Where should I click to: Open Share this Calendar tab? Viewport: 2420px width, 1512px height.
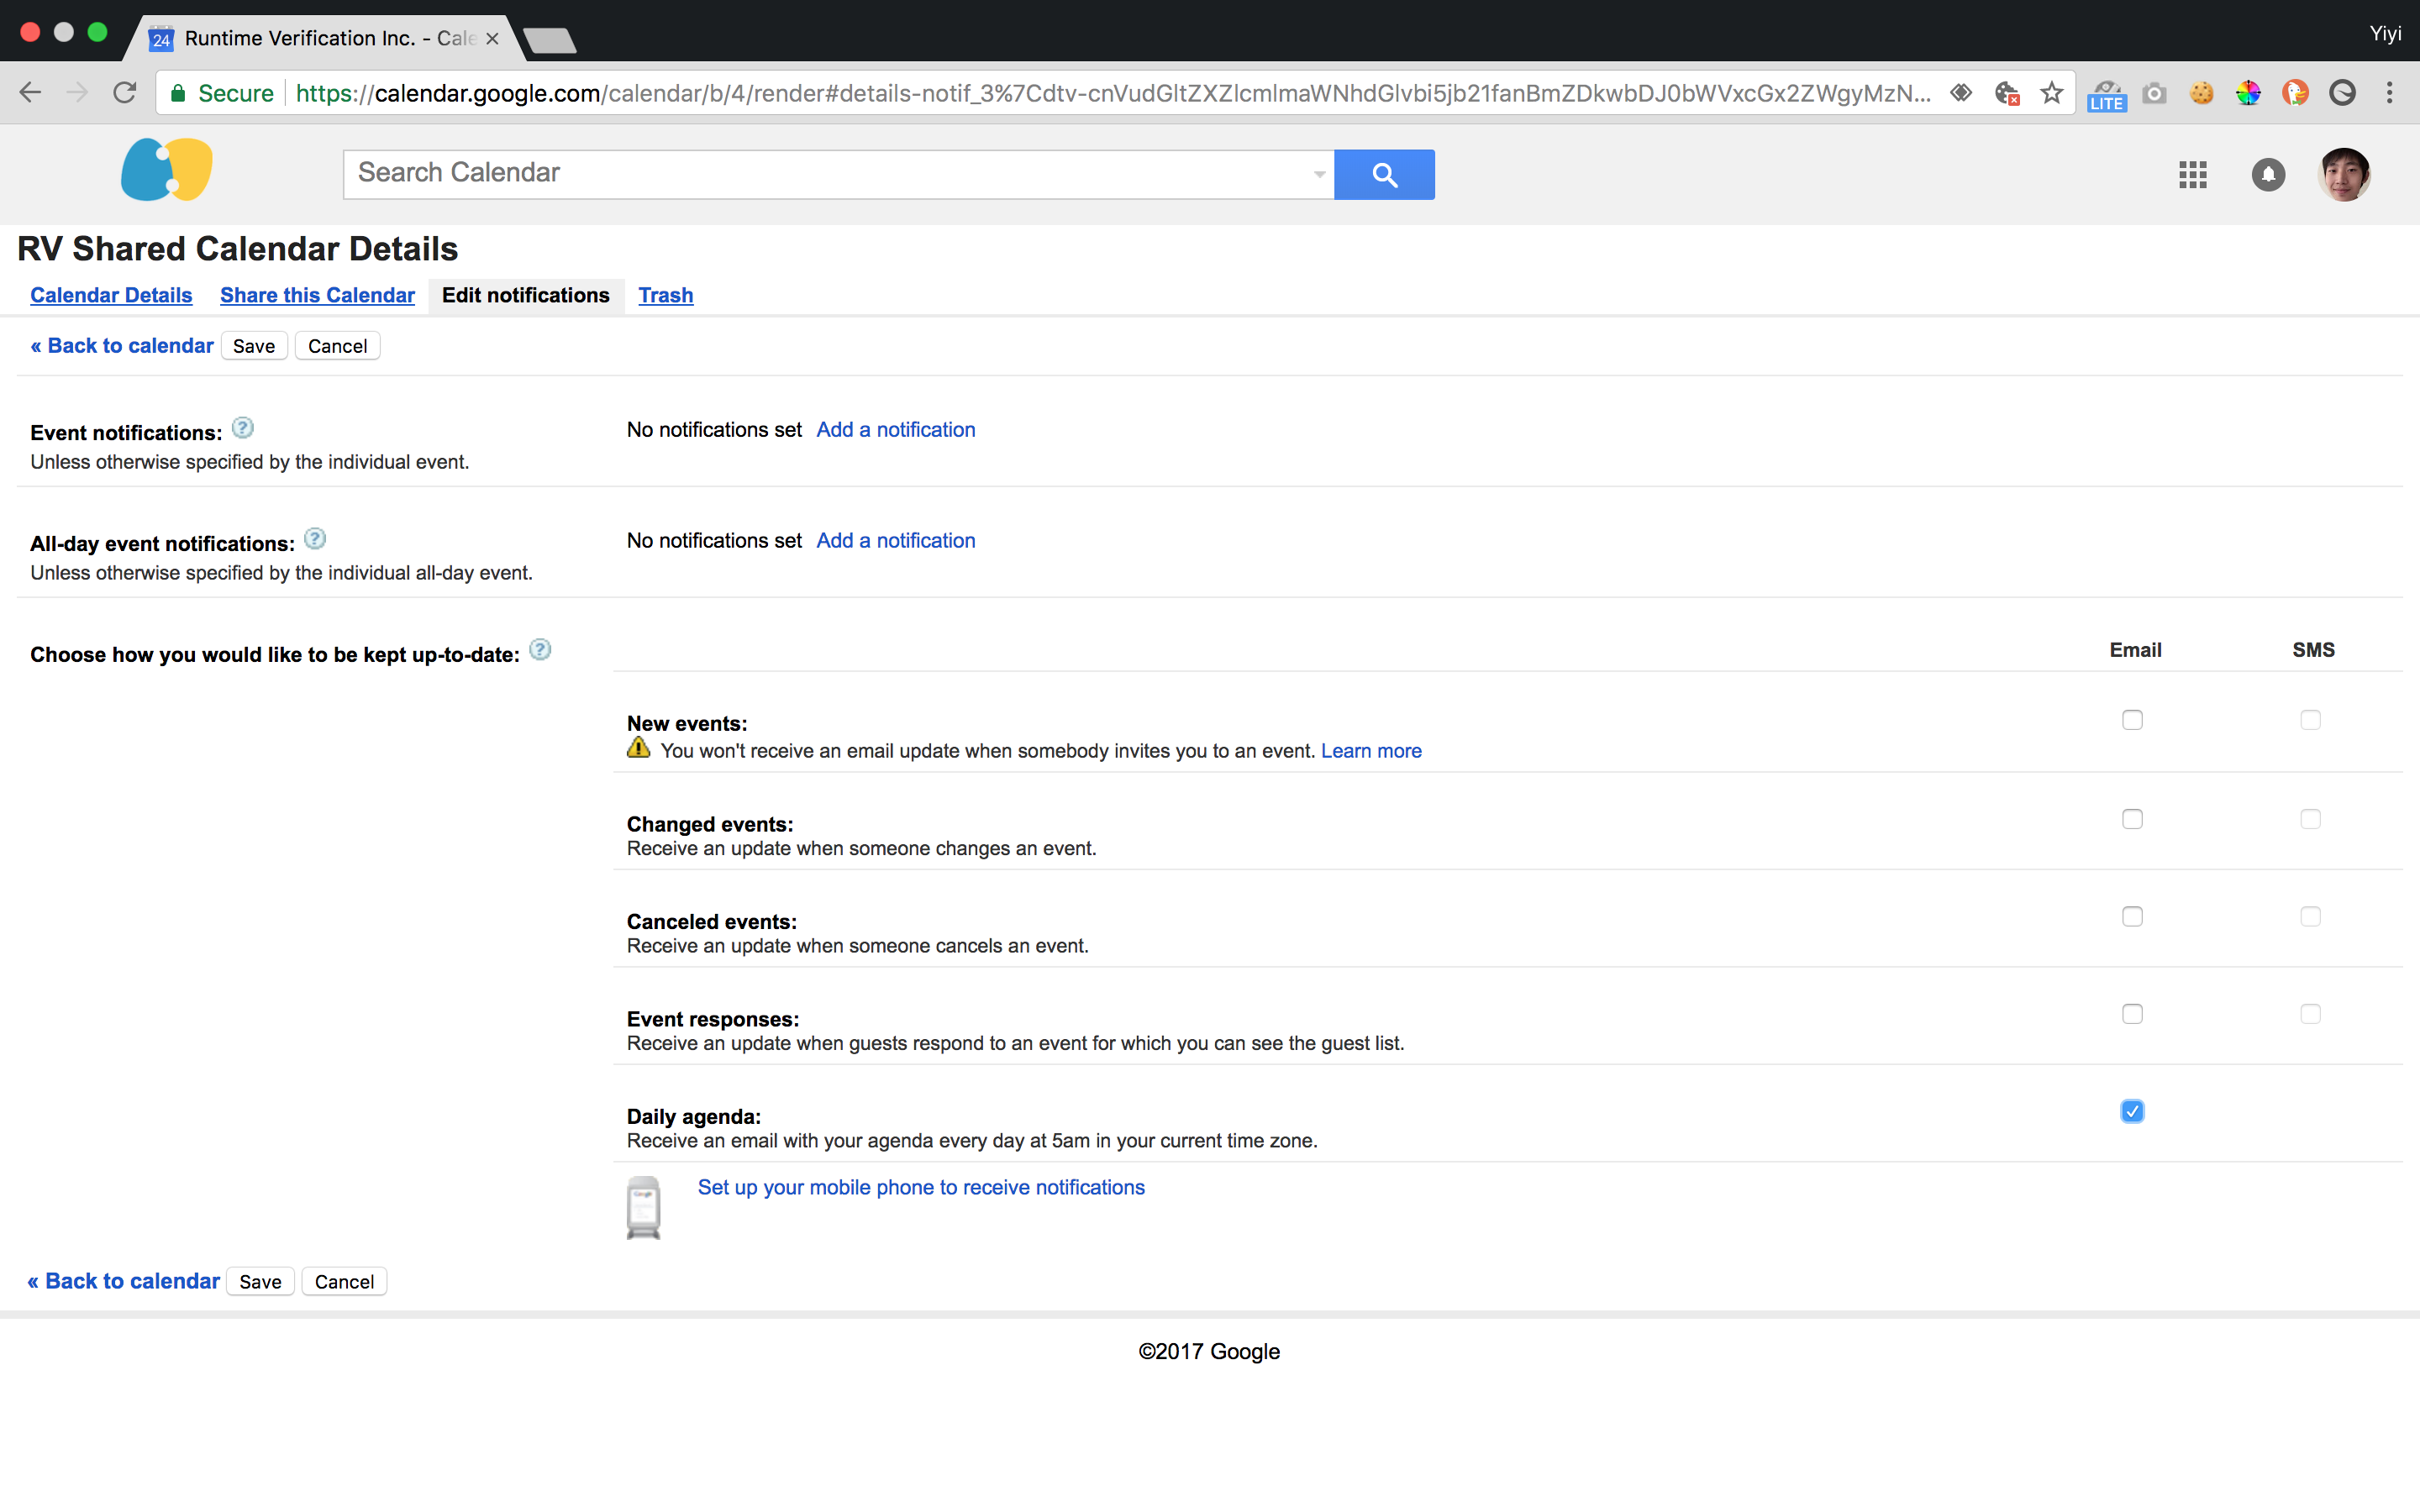(317, 295)
